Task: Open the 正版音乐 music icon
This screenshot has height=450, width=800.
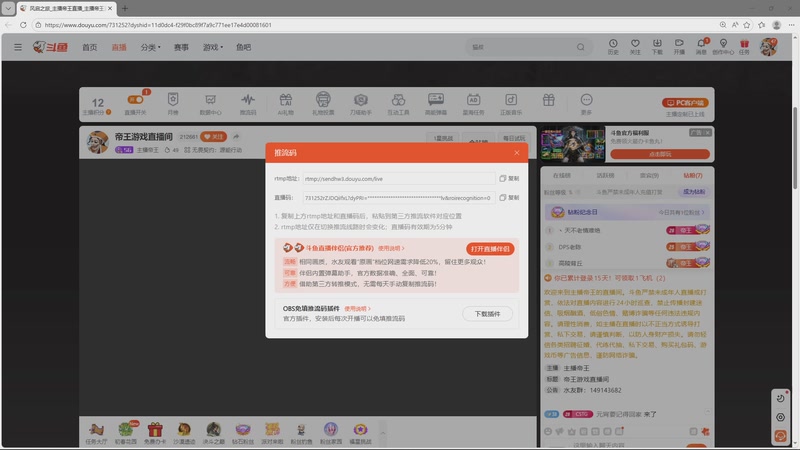Action: click(511, 104)
